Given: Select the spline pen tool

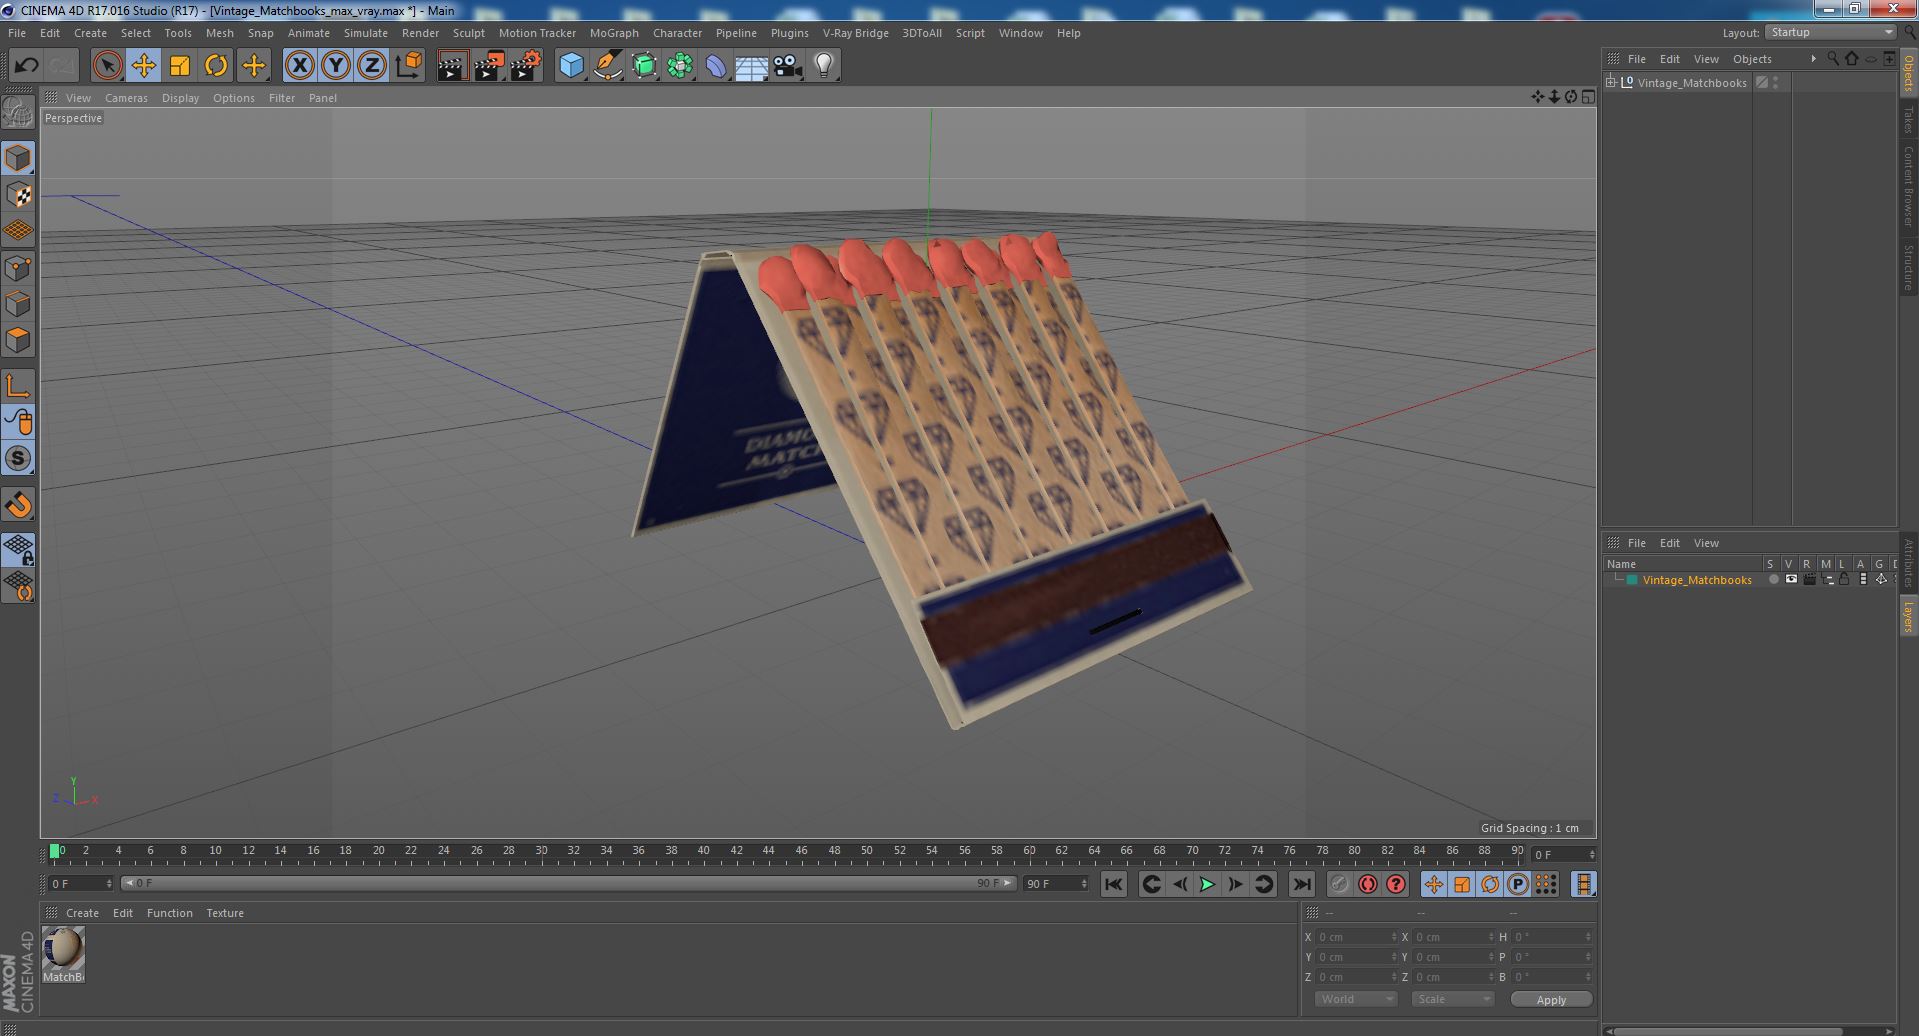Looking at the screenshot, I should coord(608,66).
